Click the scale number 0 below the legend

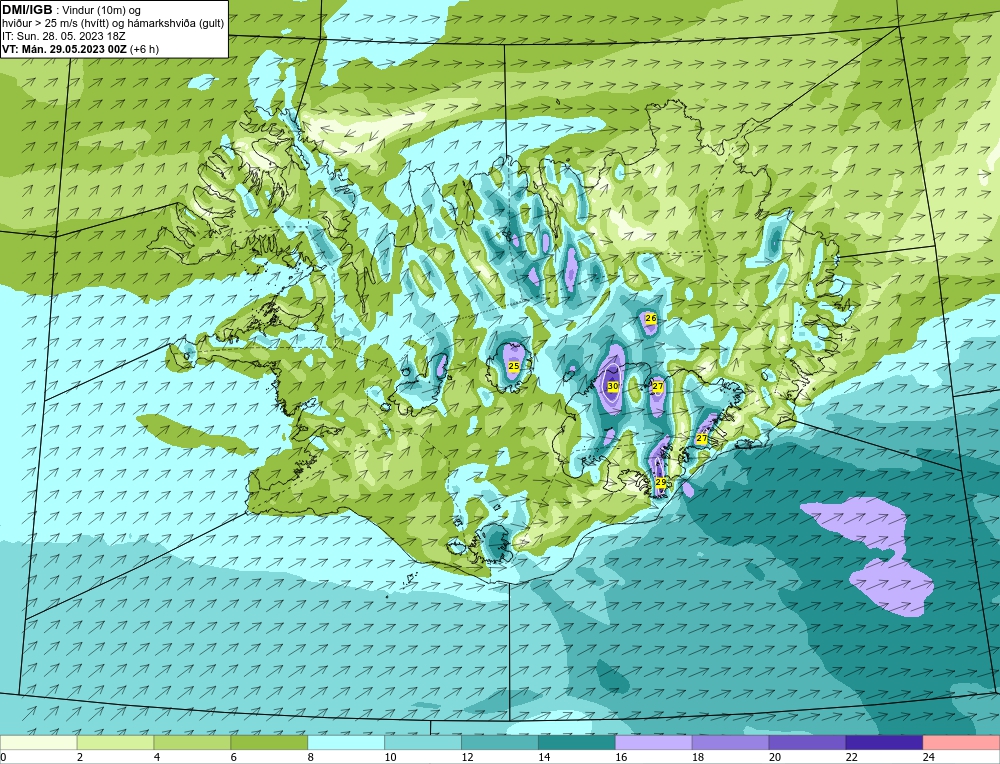click(3, 757)
